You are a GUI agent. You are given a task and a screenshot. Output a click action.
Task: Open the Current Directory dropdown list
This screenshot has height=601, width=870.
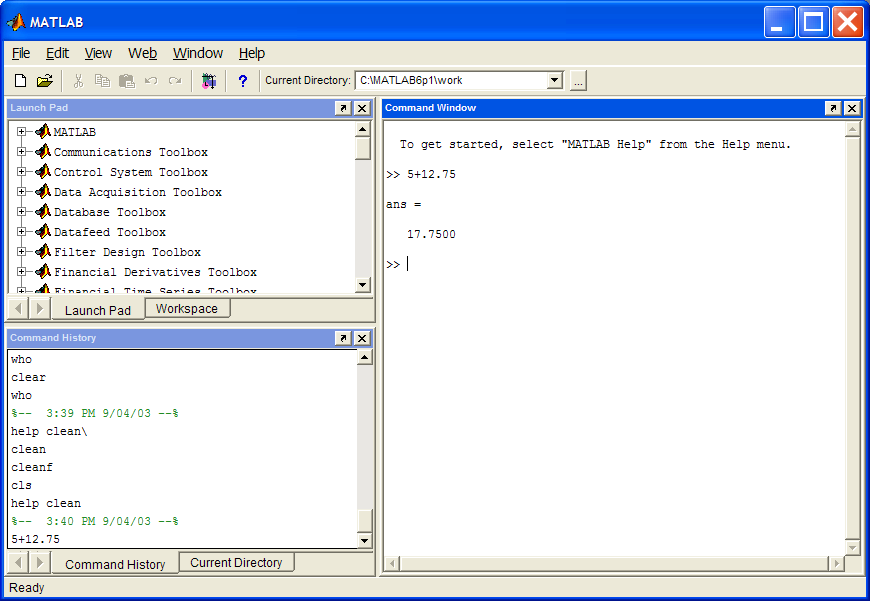[554, 80]
